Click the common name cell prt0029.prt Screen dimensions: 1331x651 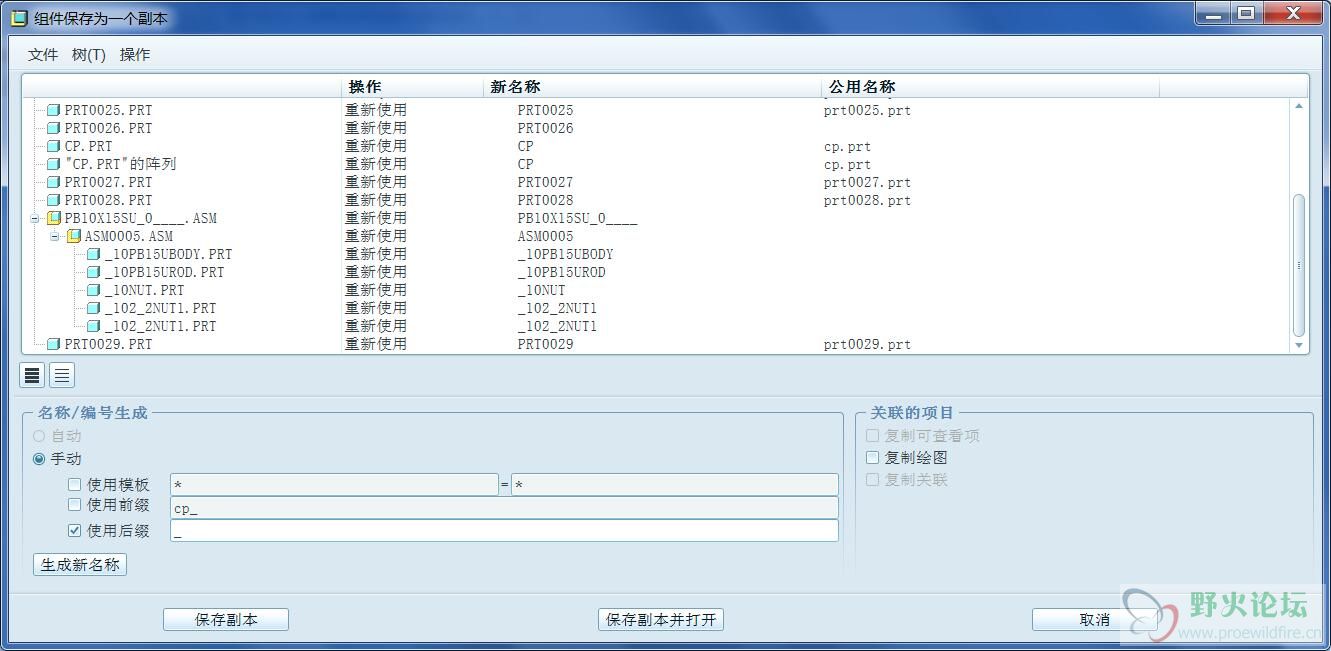[x=867, y=344]
